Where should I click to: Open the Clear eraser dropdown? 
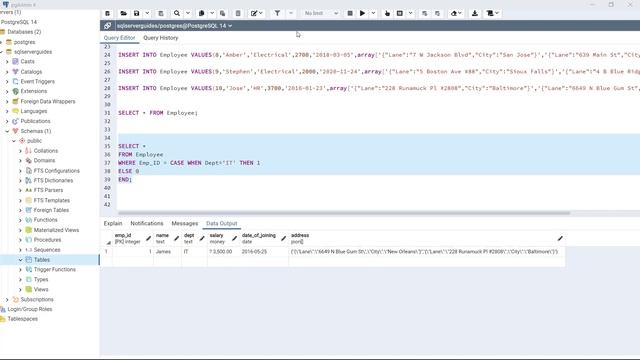pos(456,13)
